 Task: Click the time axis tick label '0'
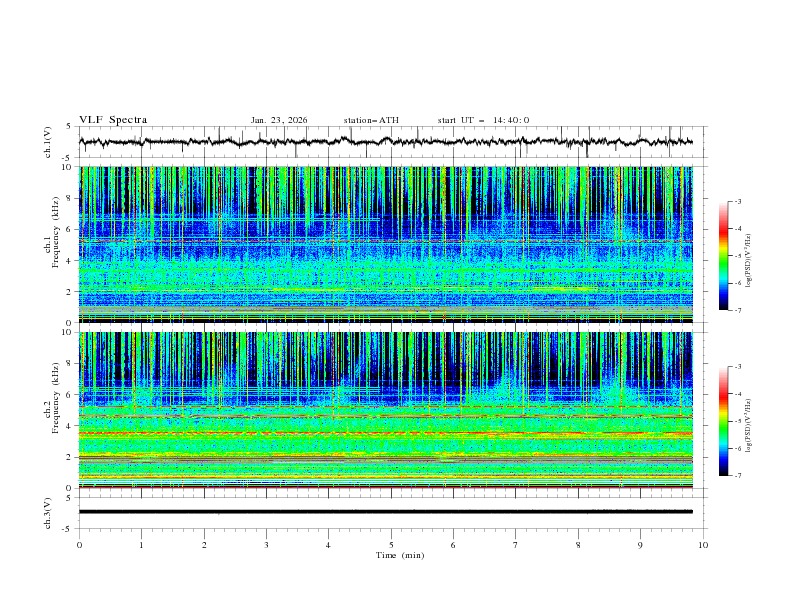point(79,545)
